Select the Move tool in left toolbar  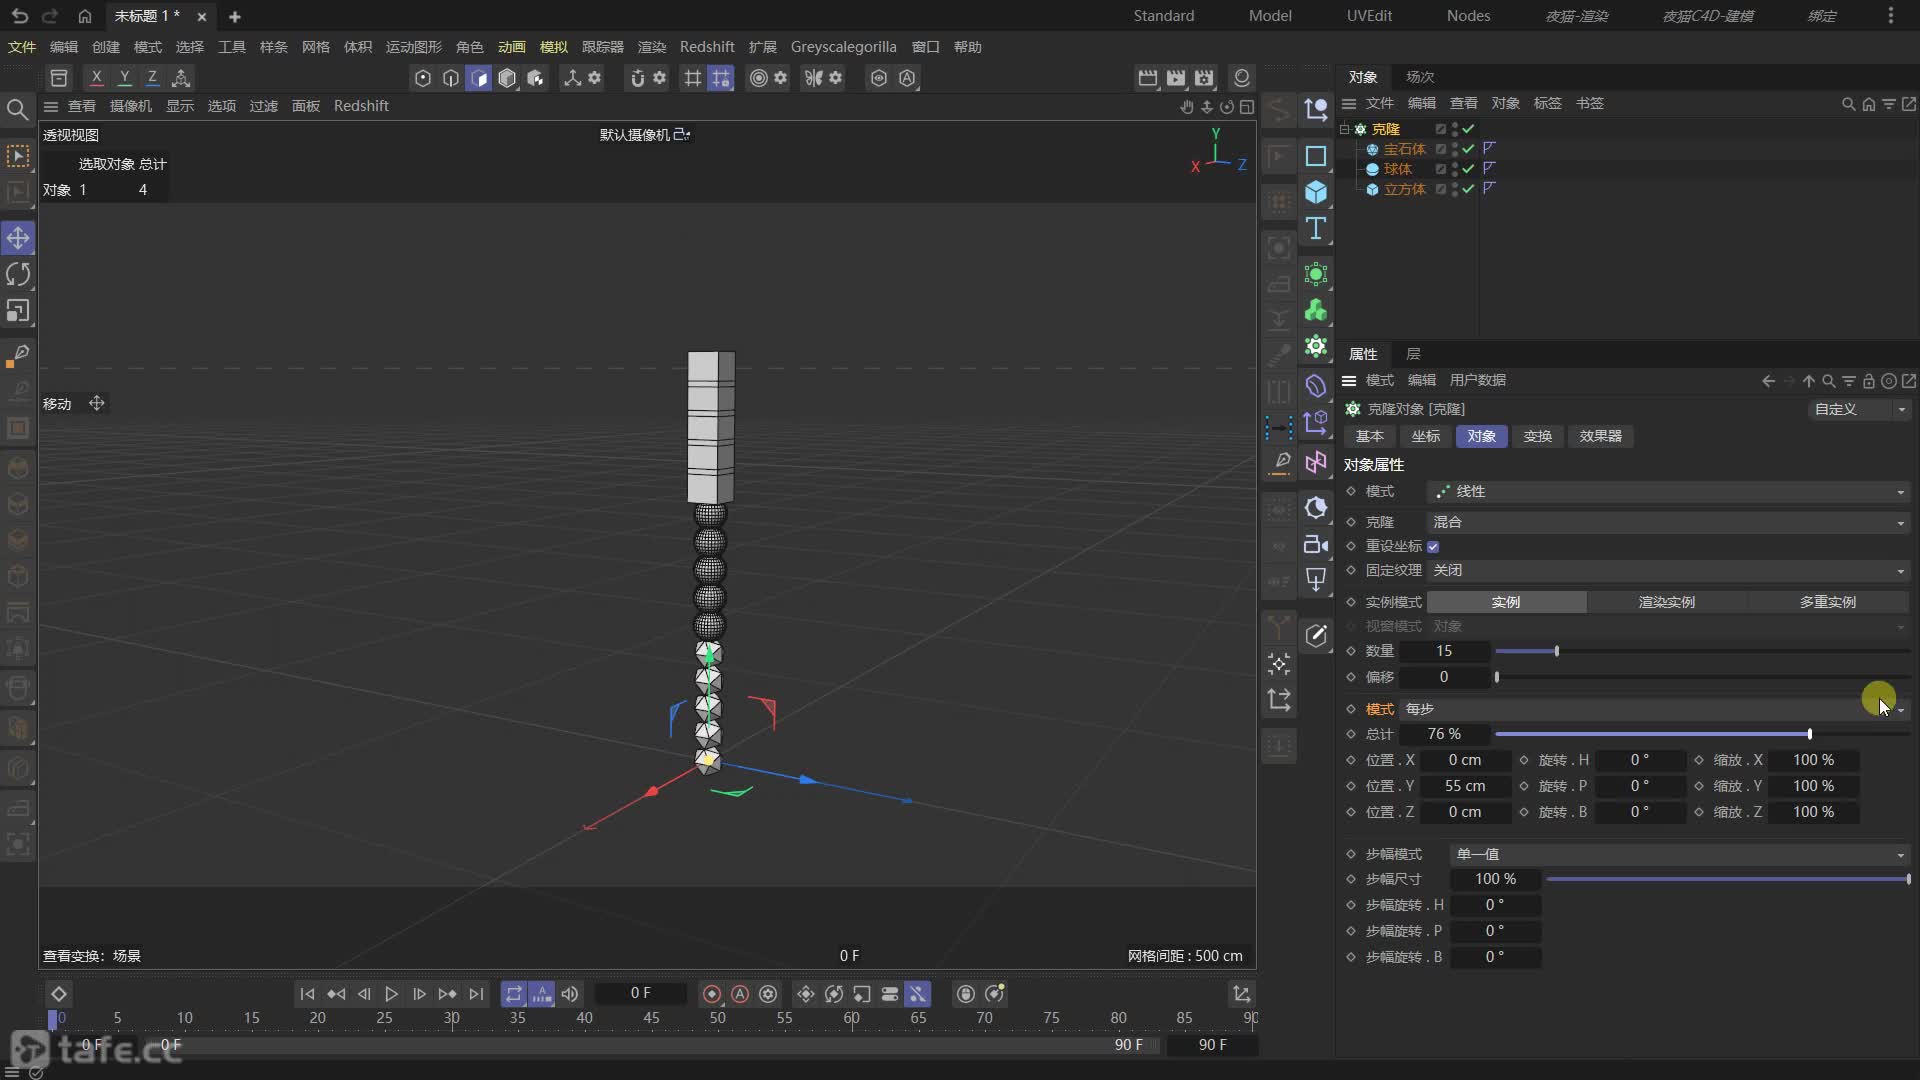click(18, 238)
